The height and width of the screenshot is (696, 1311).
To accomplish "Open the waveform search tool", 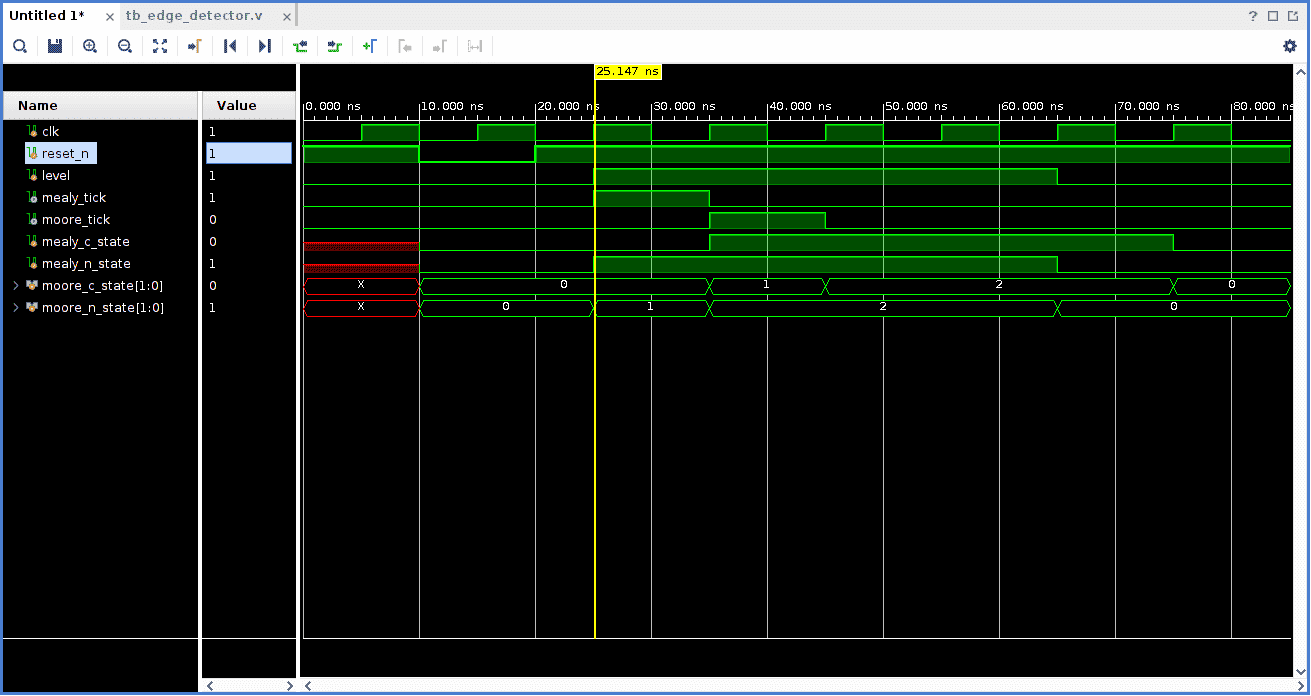I will [20, 46].
